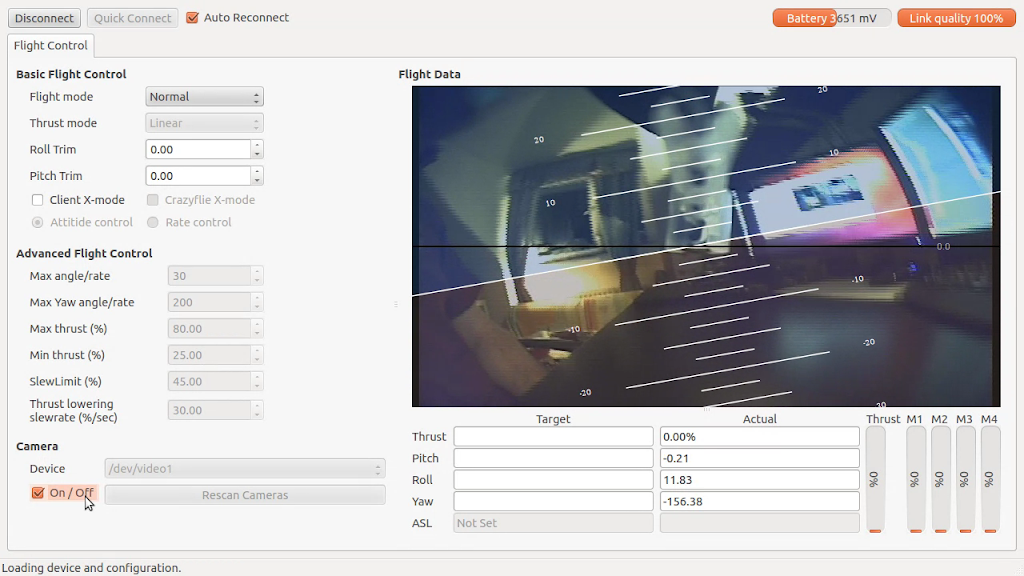Open the camera Device dropdown
Screen dimensions: 1024x576
coord(245,468)
